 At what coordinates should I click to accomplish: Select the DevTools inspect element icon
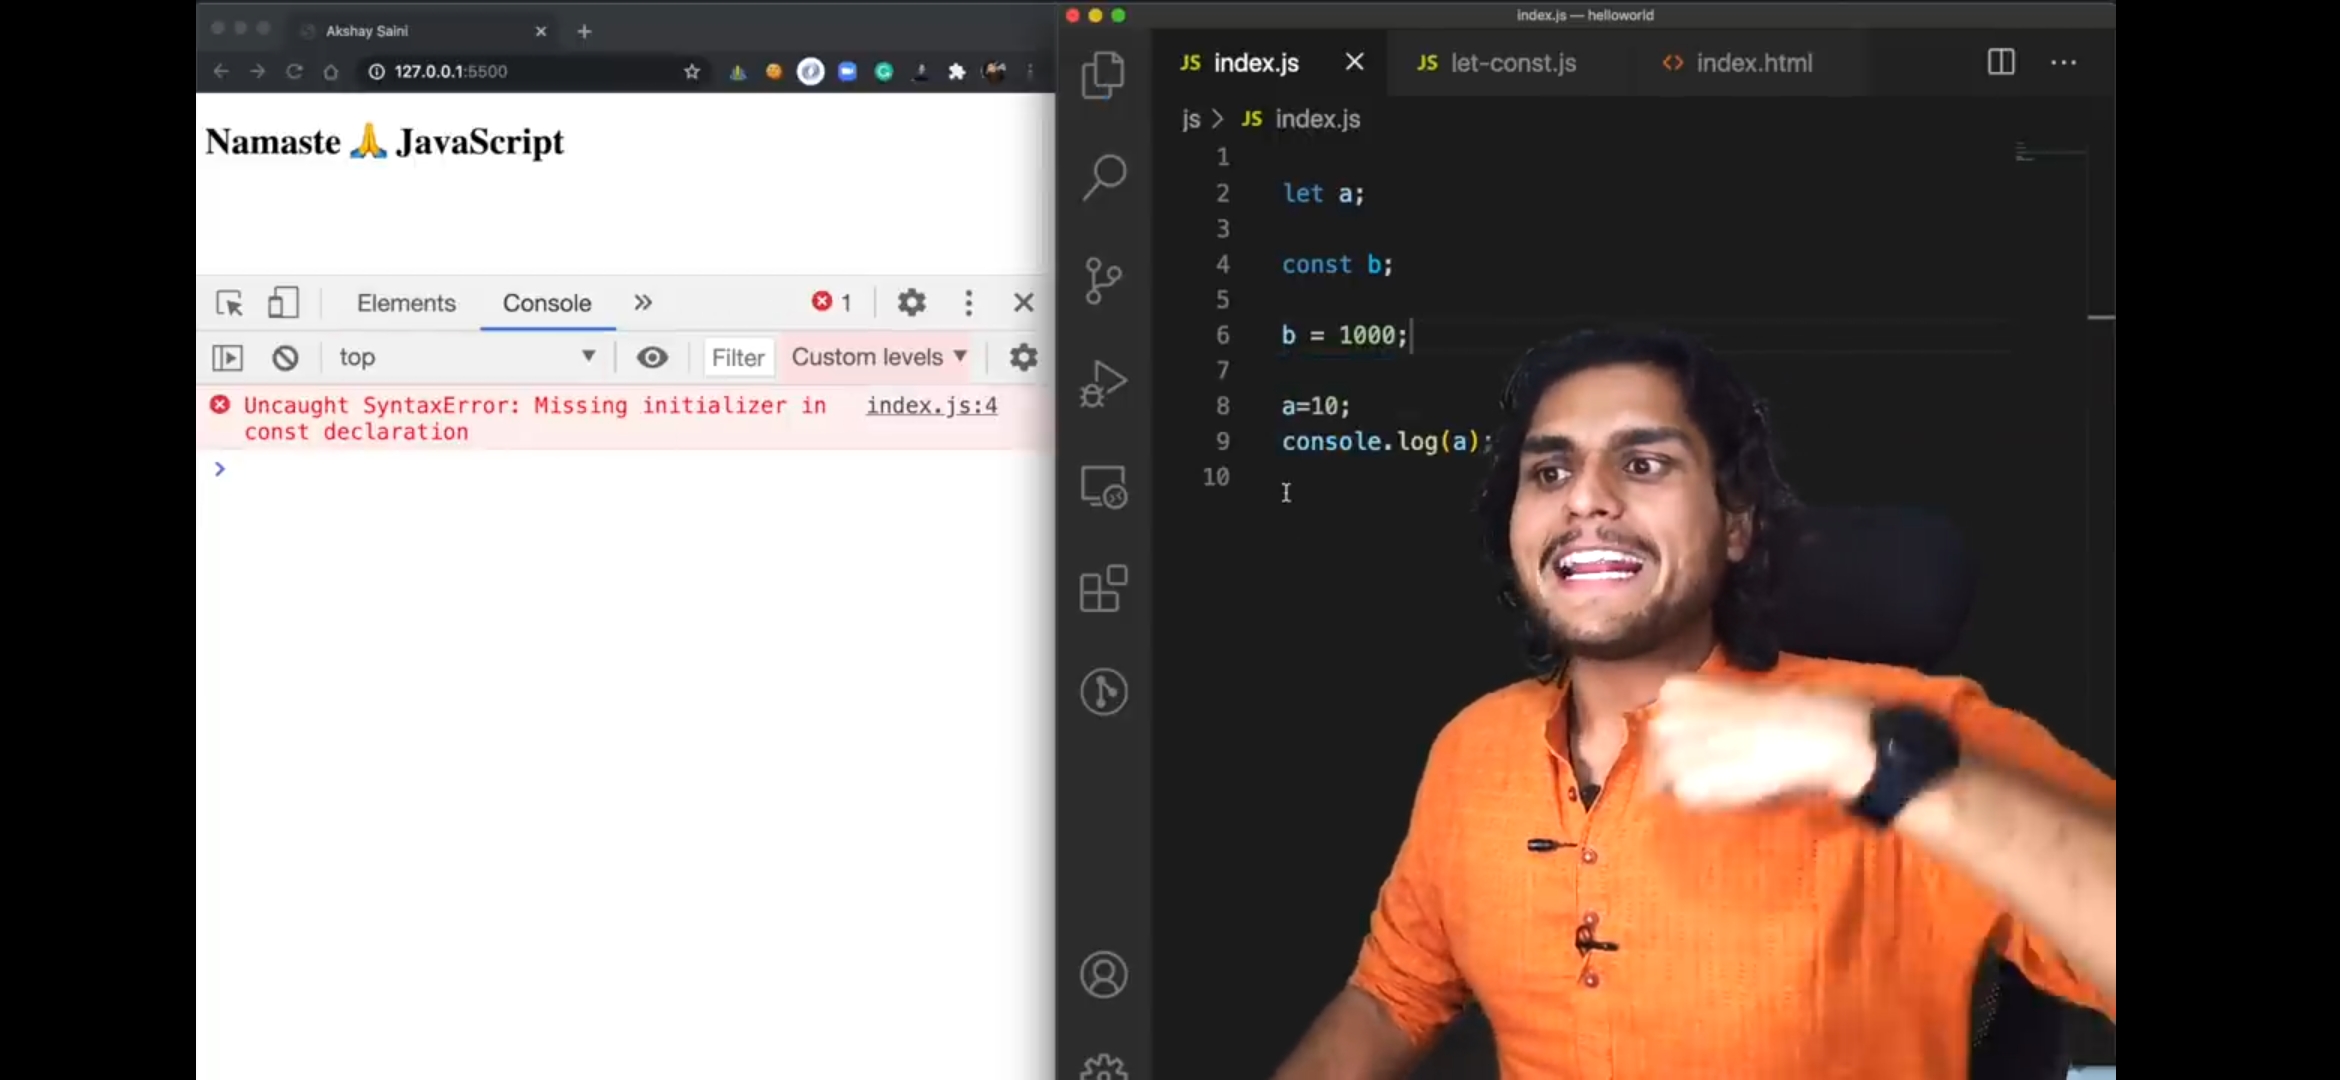[x=229, y=303]
